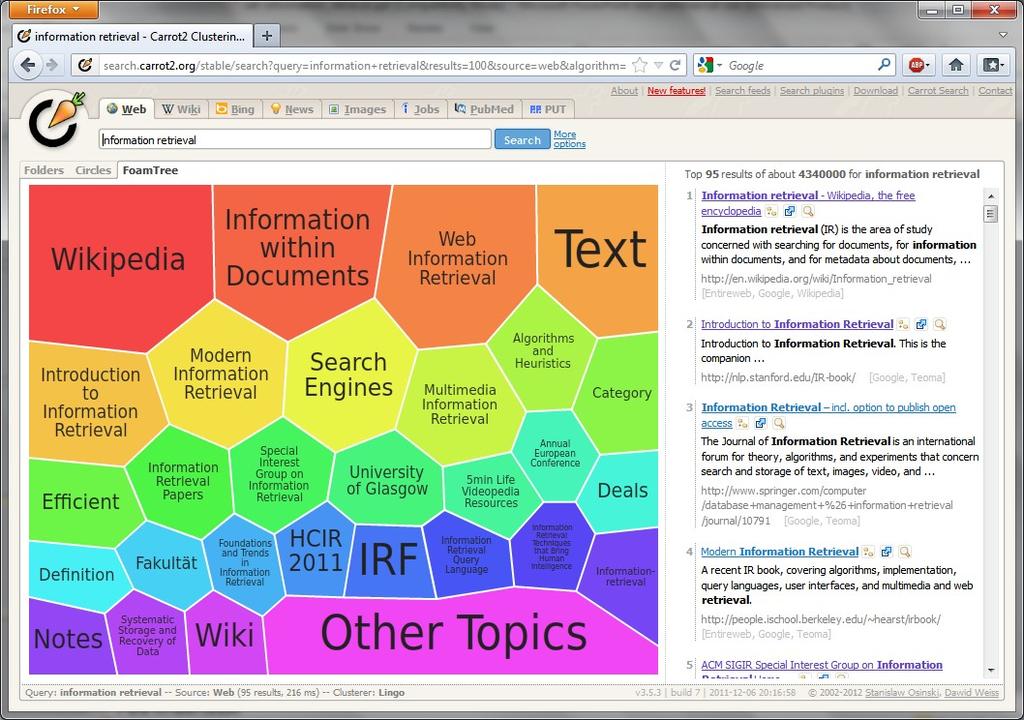
Task: Open the More options link
Action: tap(569, 139)
